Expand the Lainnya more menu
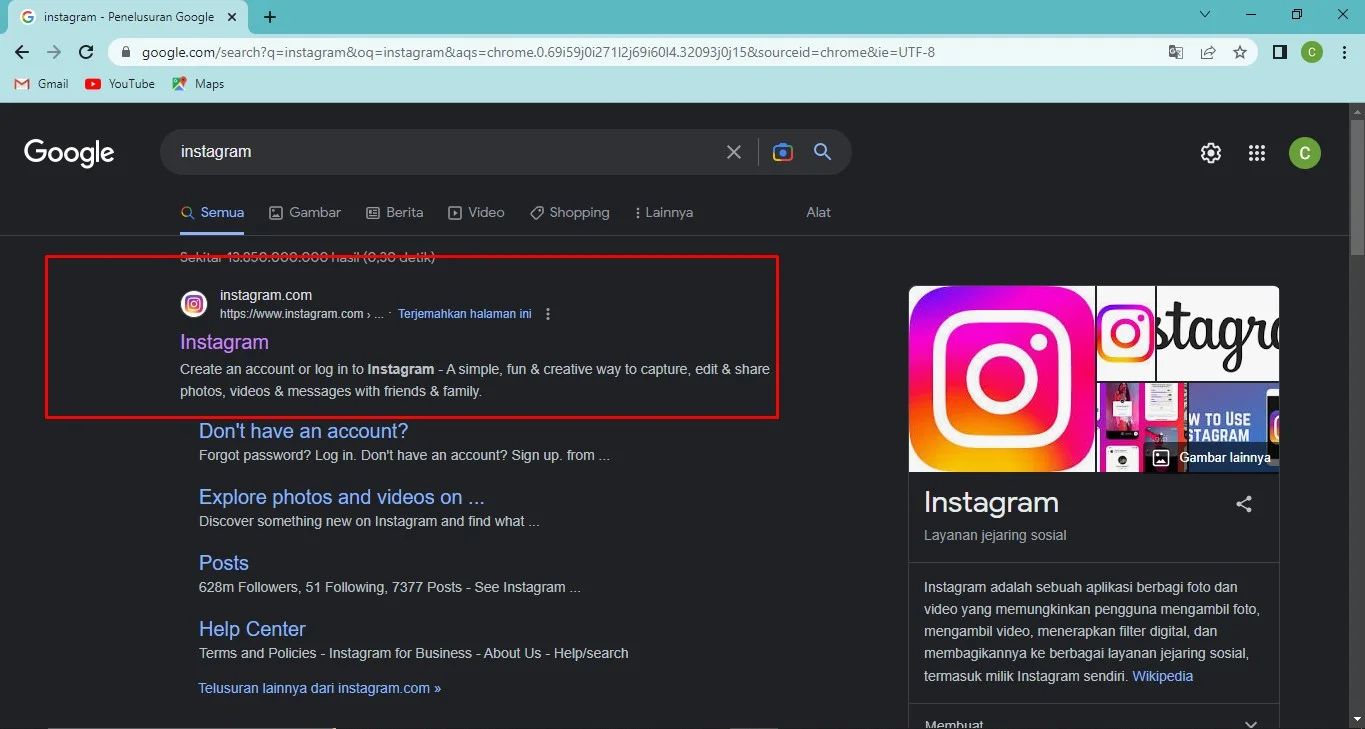 (x=663, y=212)
